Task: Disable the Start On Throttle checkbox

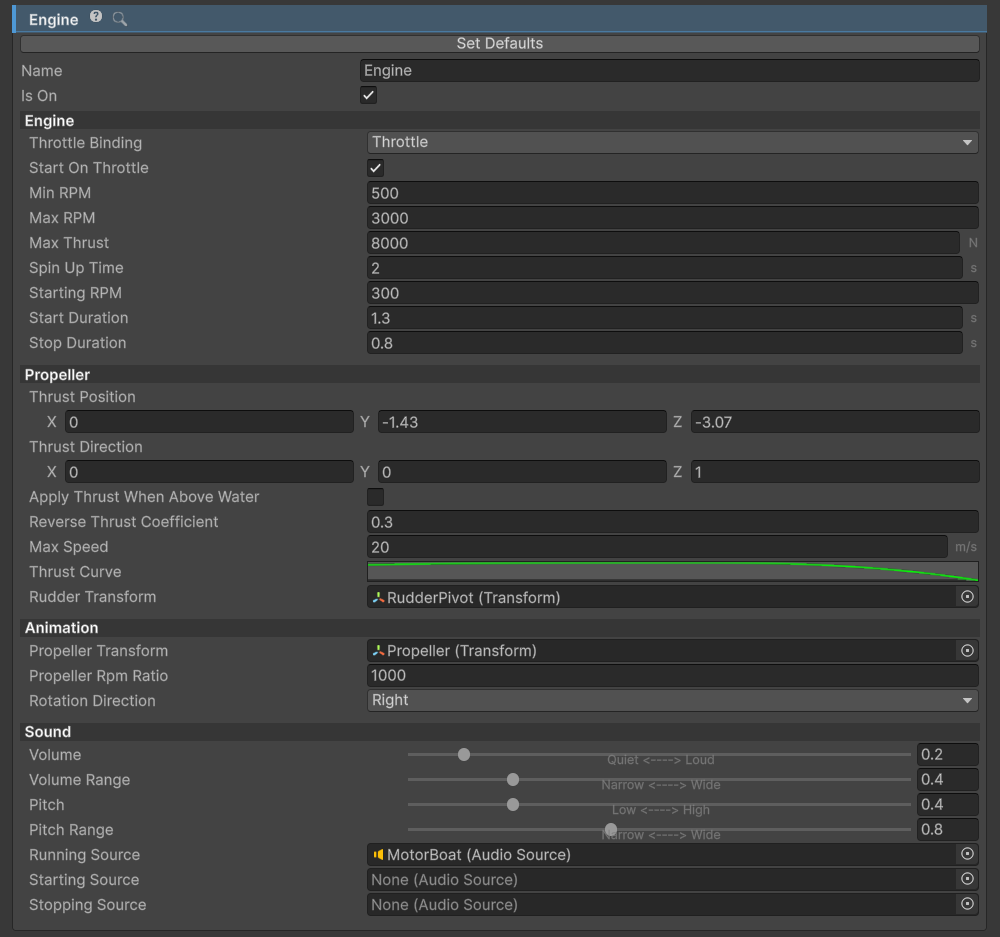Action: pos(376,168)
